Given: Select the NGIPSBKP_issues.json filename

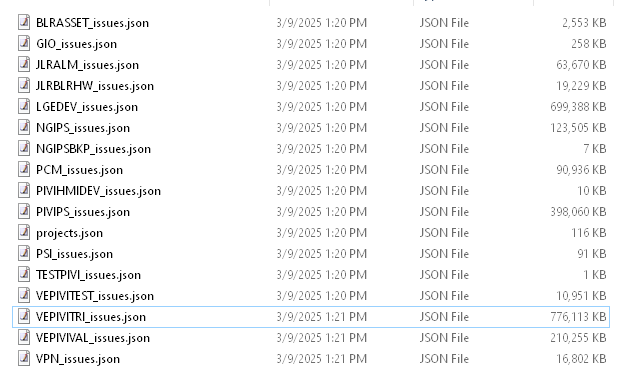Looking at the screenshot, I should 93,149.
